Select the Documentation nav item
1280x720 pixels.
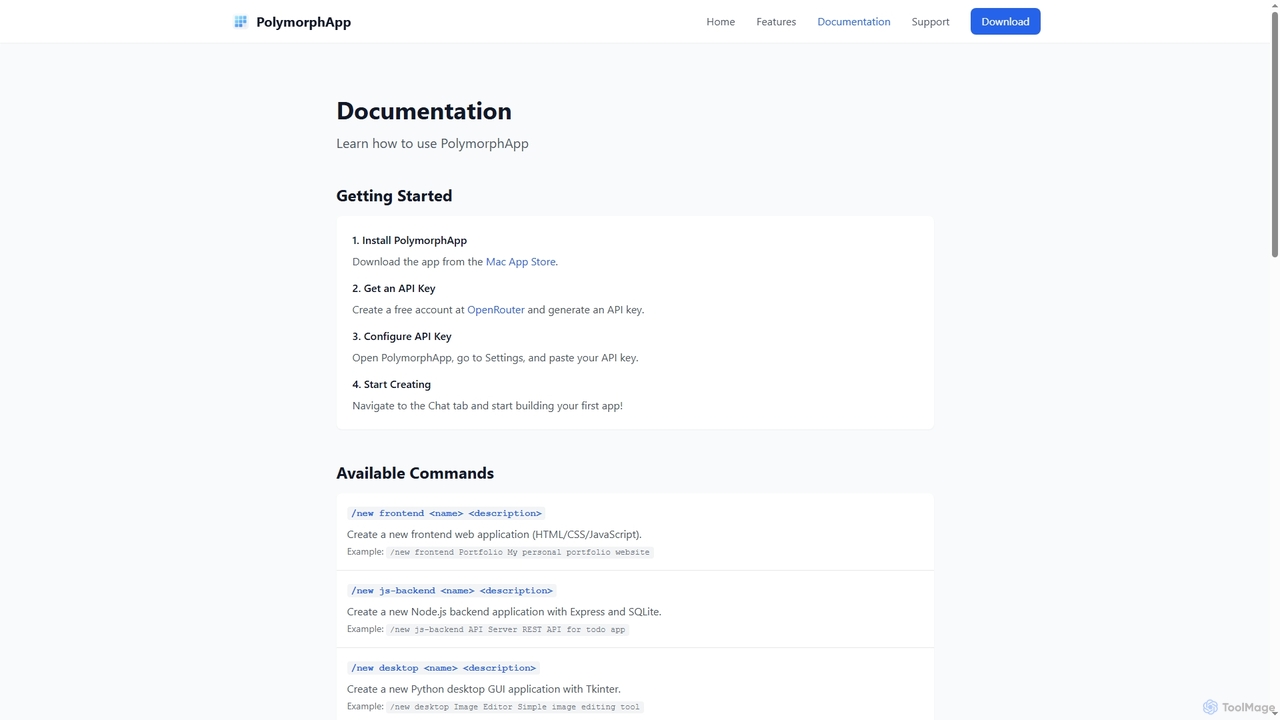853,22
